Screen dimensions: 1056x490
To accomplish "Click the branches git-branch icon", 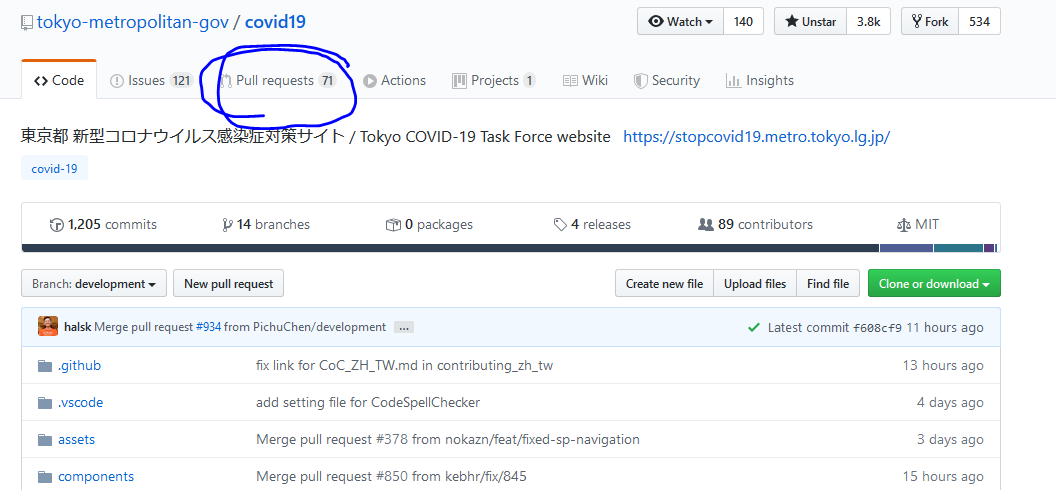I will (x=227, y=225).
